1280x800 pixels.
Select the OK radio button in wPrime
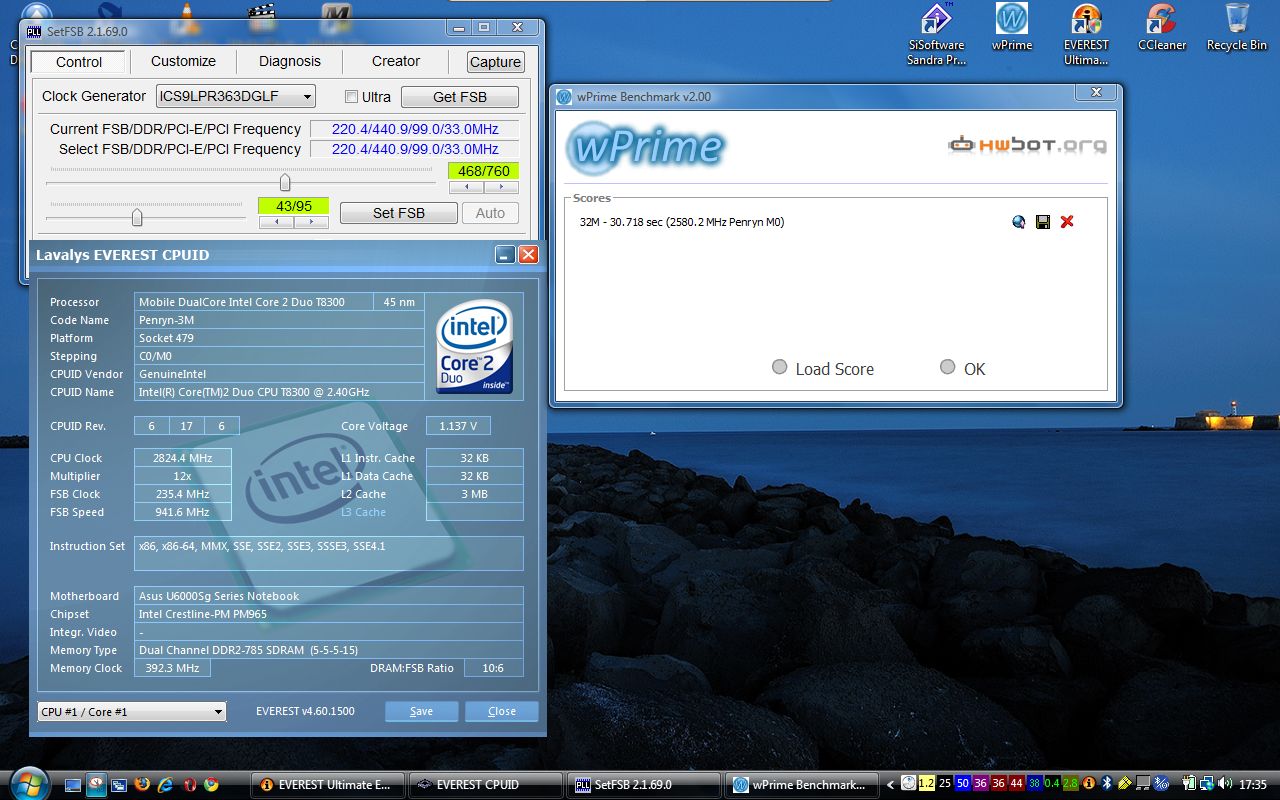point(948,367)
